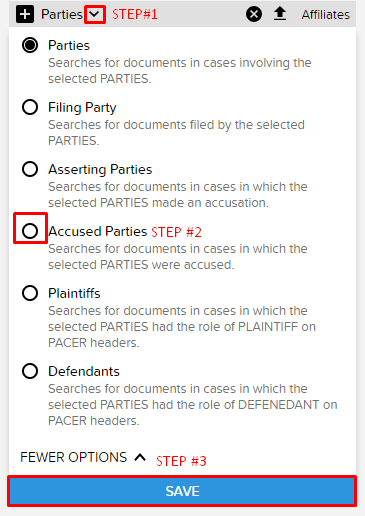The height and width of the screenshot is (516, 365).
Task: Click the Accused Parties option title
Action: point(98,231)
